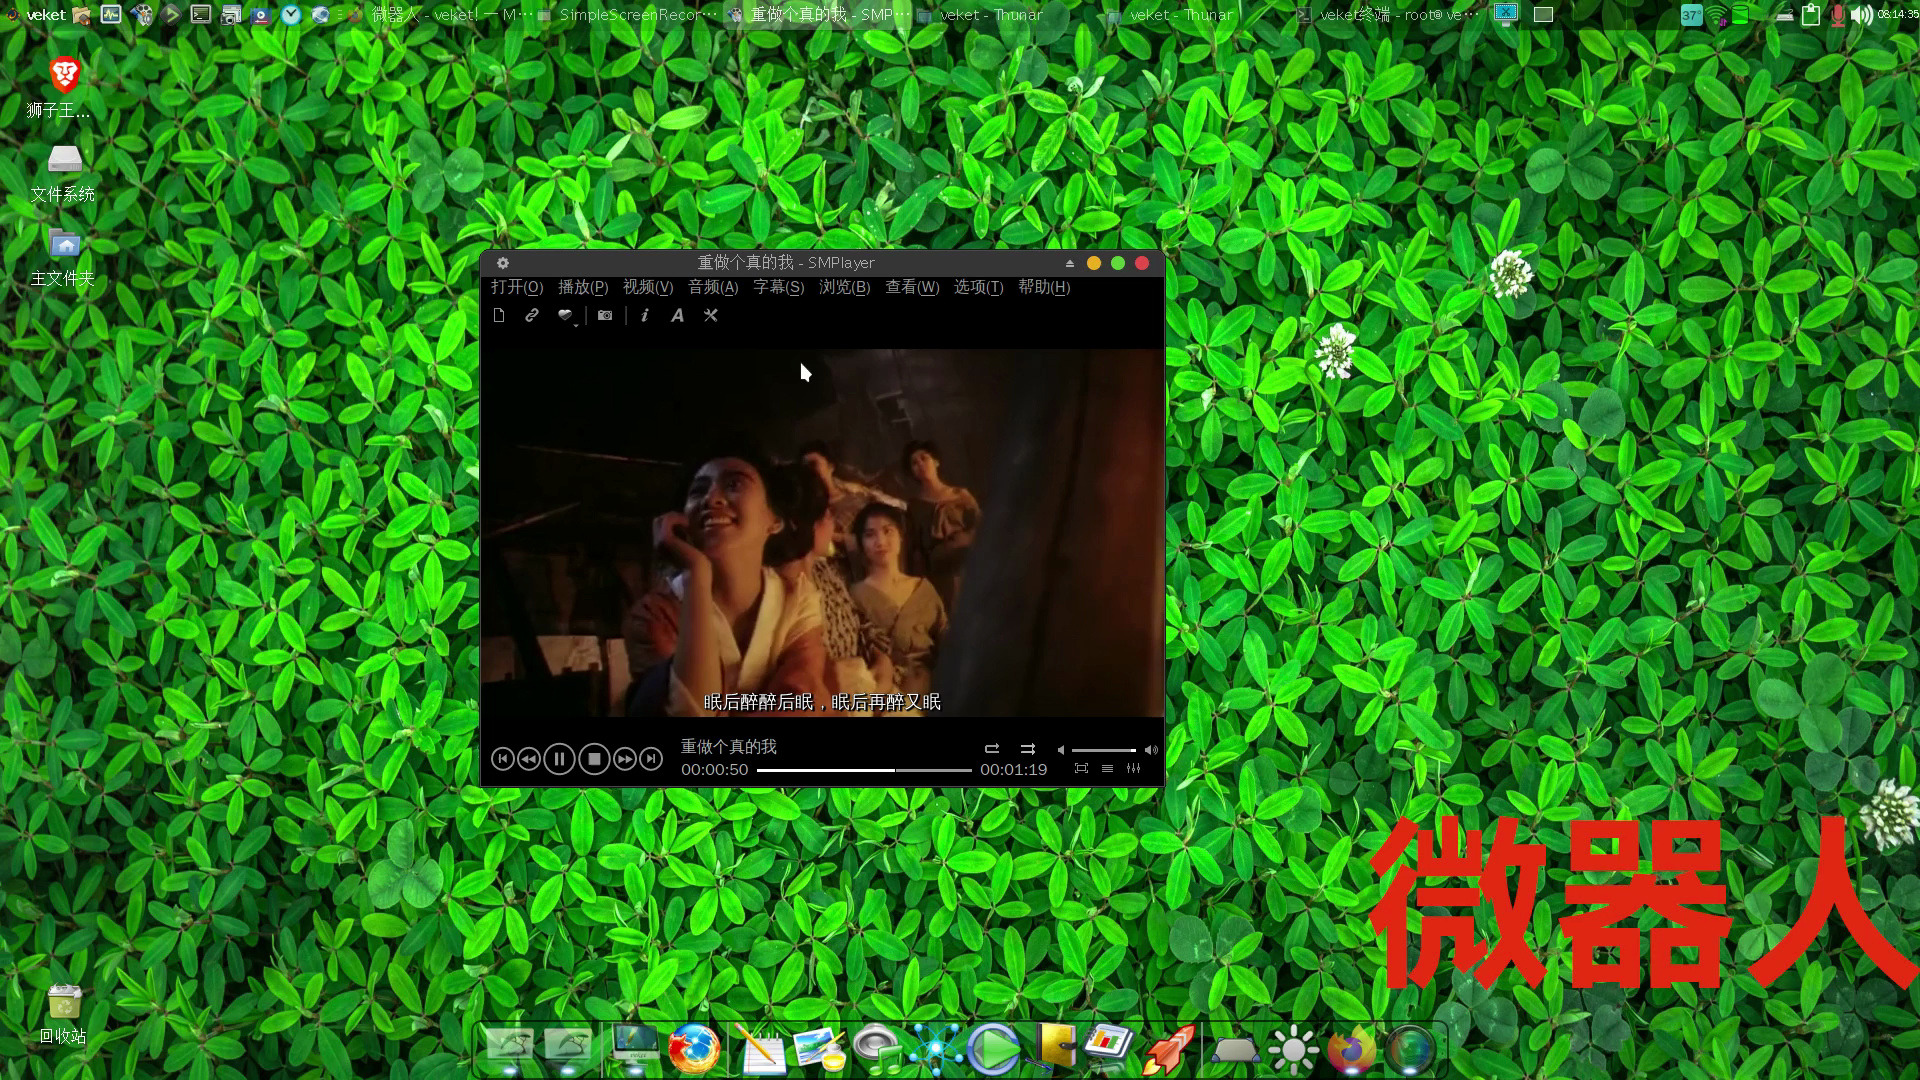
Task: Toggle fullscreen mode icon
Action: tap(1081, 768)
